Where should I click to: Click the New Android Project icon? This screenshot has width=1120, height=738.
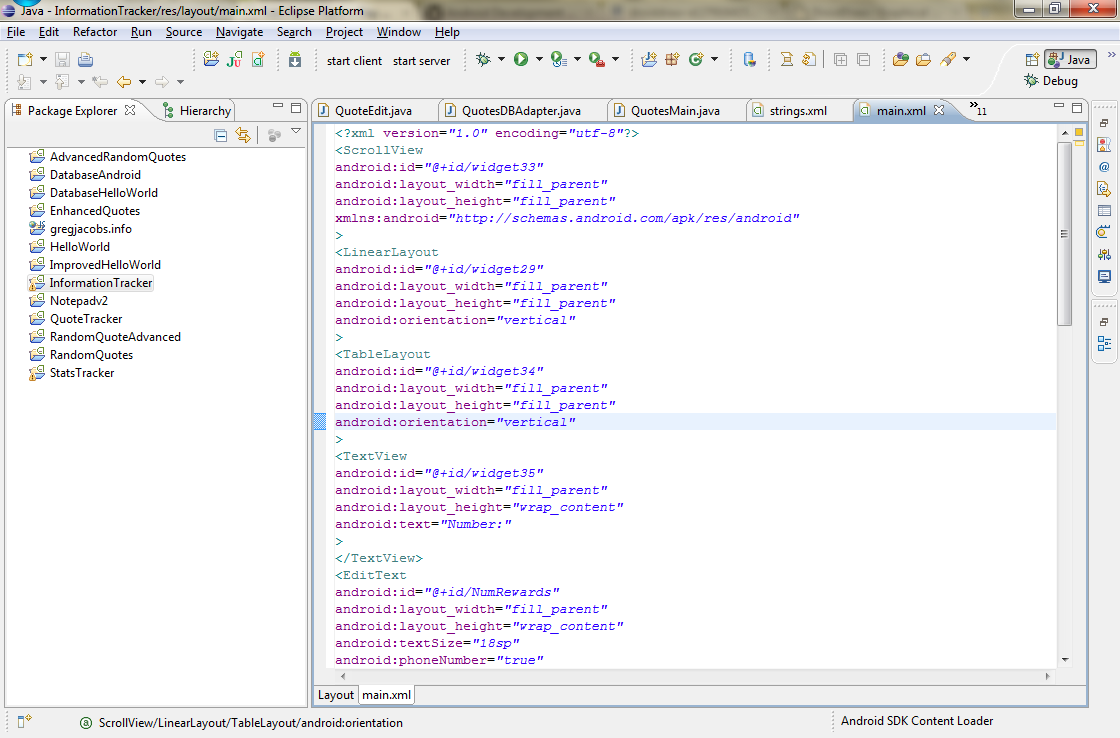point(211,59)
